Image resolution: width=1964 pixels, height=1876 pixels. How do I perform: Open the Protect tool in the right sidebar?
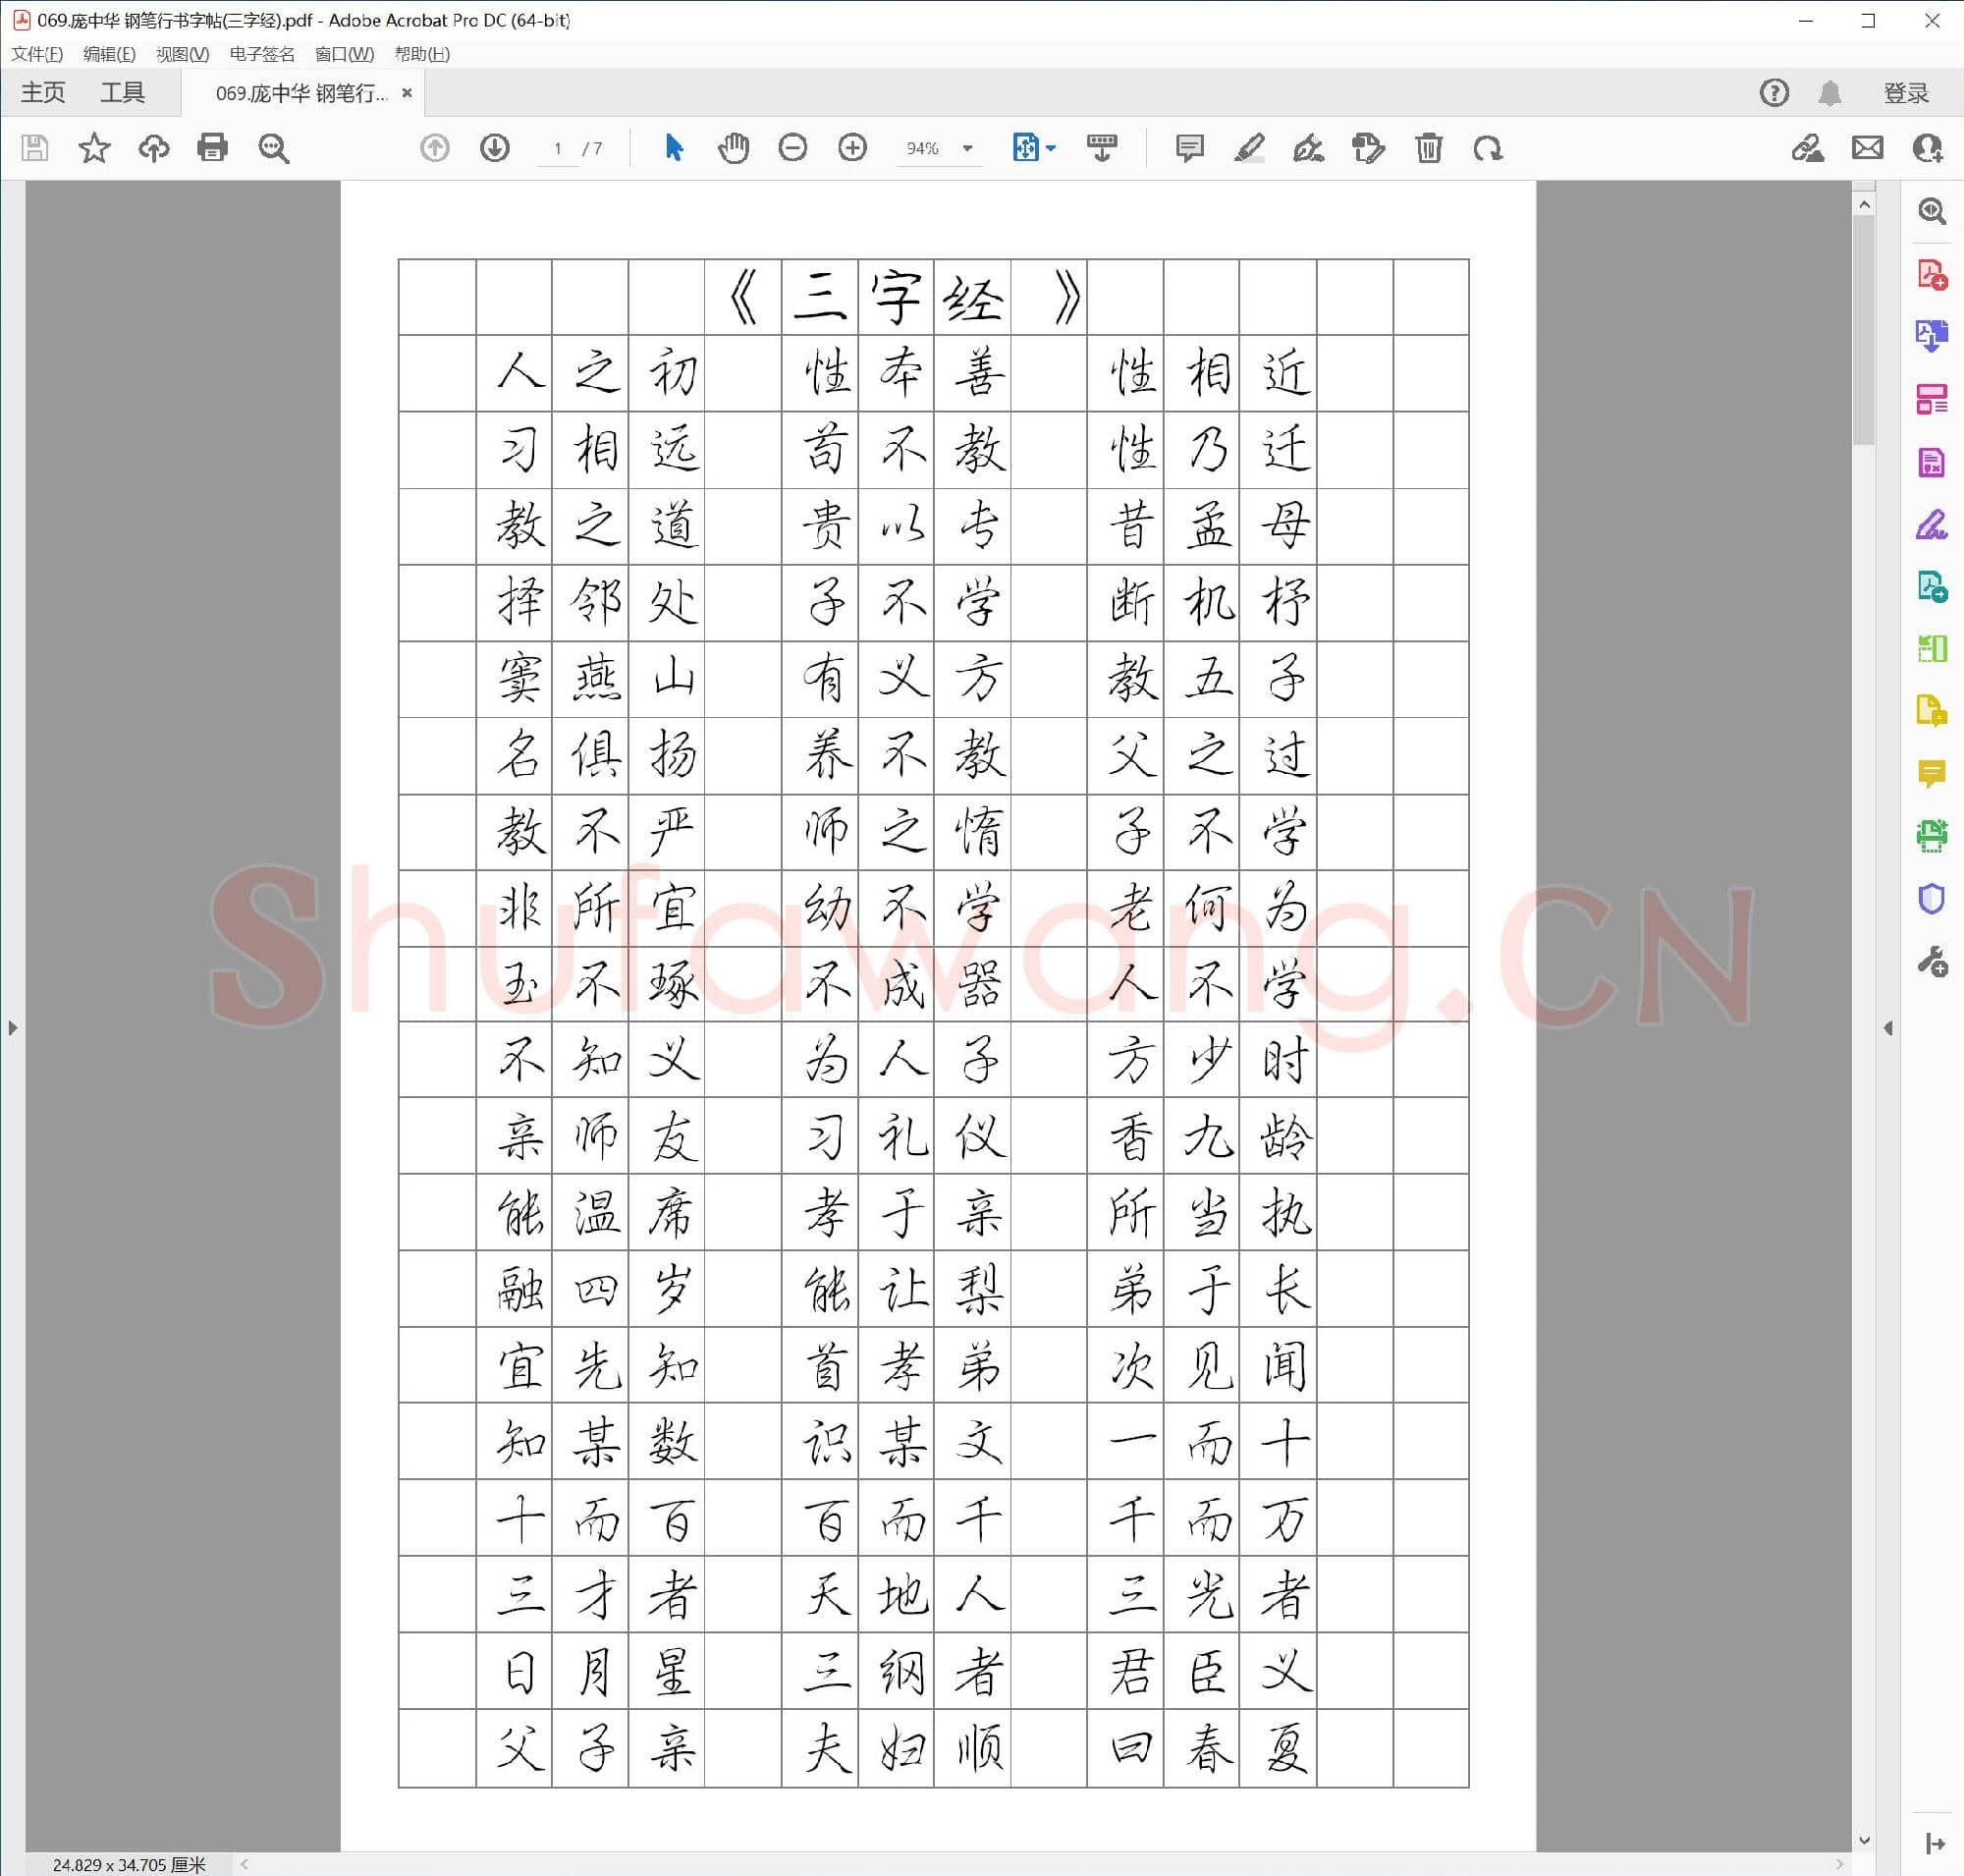point(1934,899)
